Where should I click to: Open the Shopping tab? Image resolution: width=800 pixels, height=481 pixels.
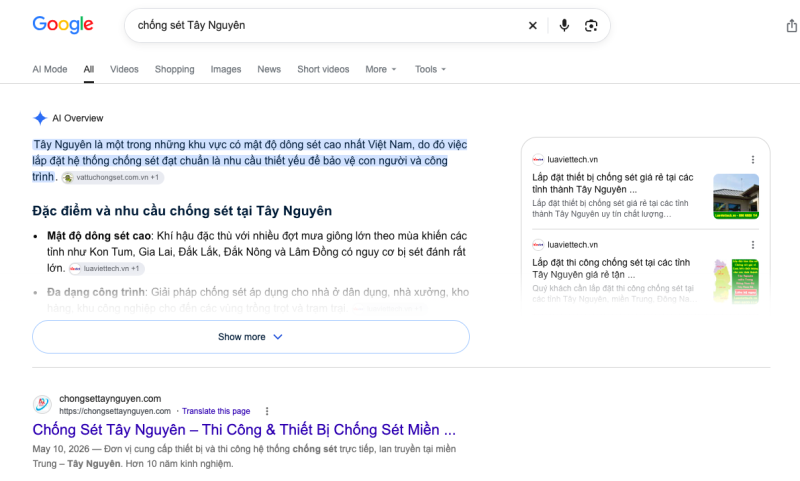(x=174, y=69)
